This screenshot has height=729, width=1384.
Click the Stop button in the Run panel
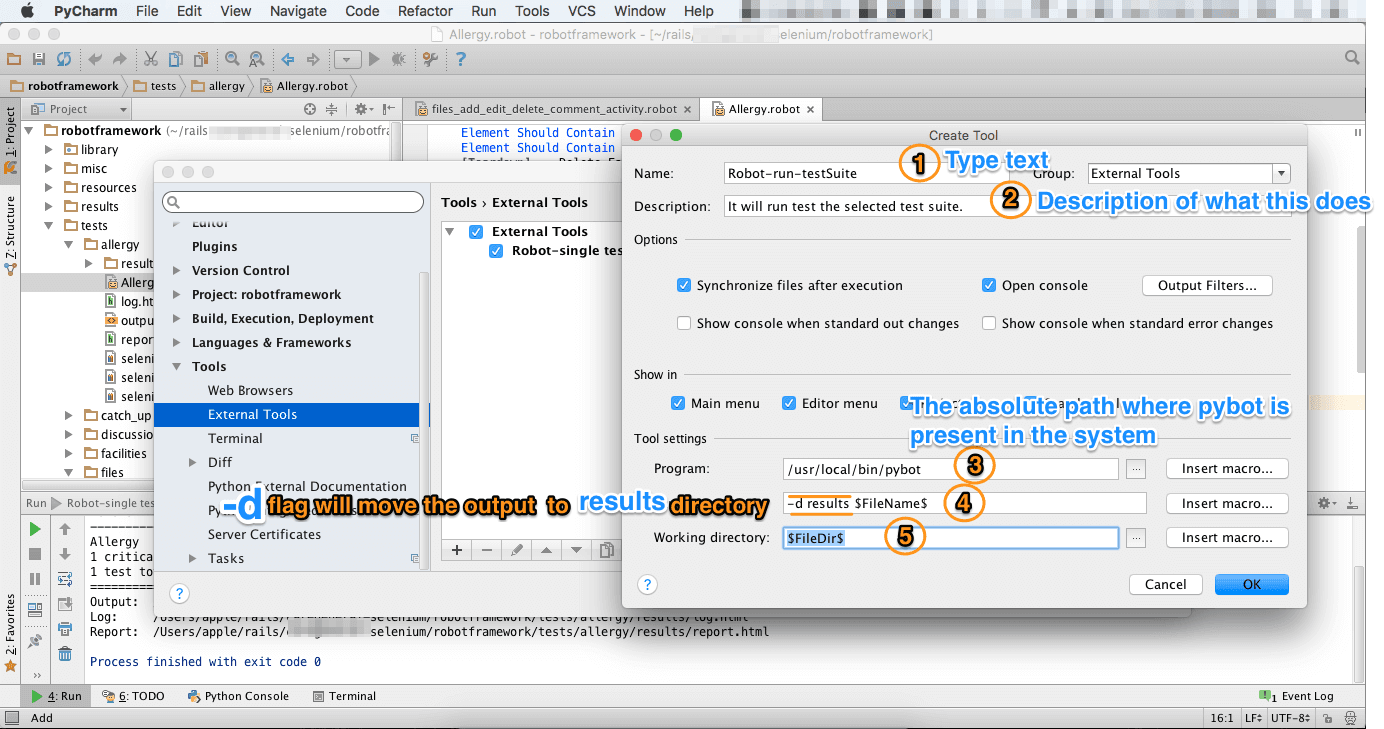33,554
